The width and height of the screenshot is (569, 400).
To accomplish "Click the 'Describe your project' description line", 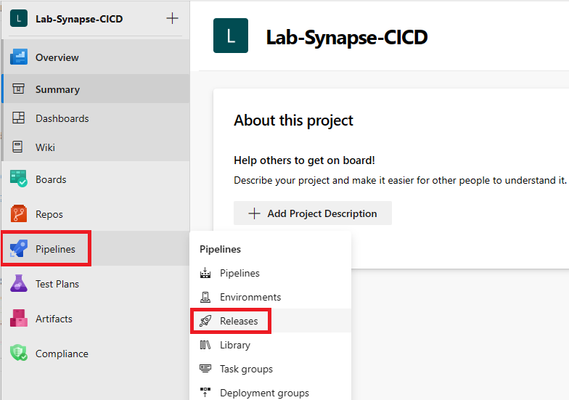I will 400,180.
